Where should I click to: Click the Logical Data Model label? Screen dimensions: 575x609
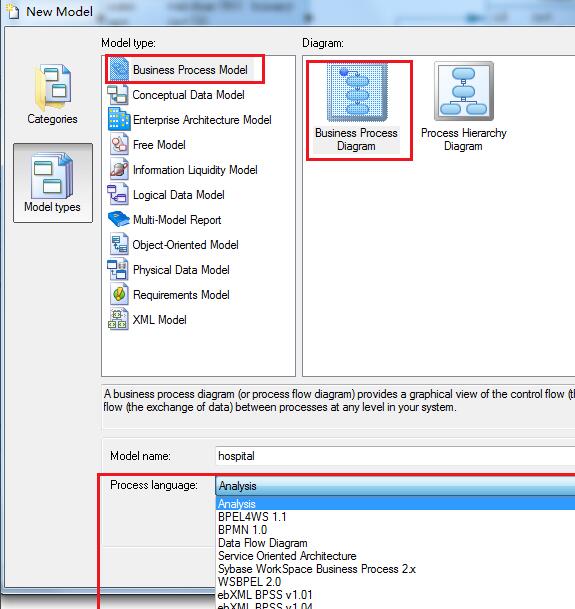coord(179,195)
